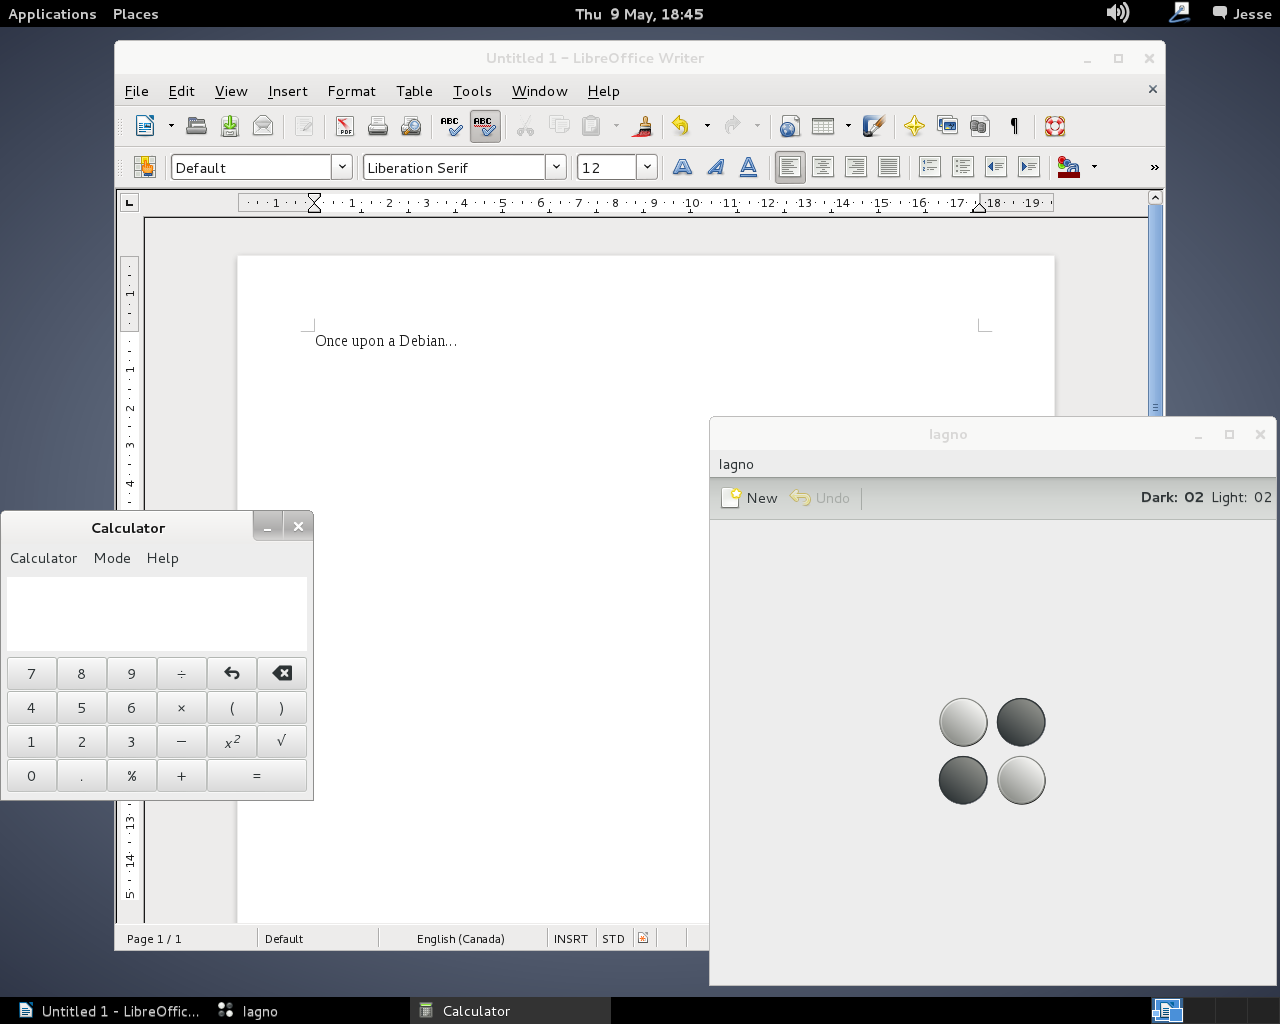Click the equals button in Calculator

pyautogui.click(x=257, y=775)
